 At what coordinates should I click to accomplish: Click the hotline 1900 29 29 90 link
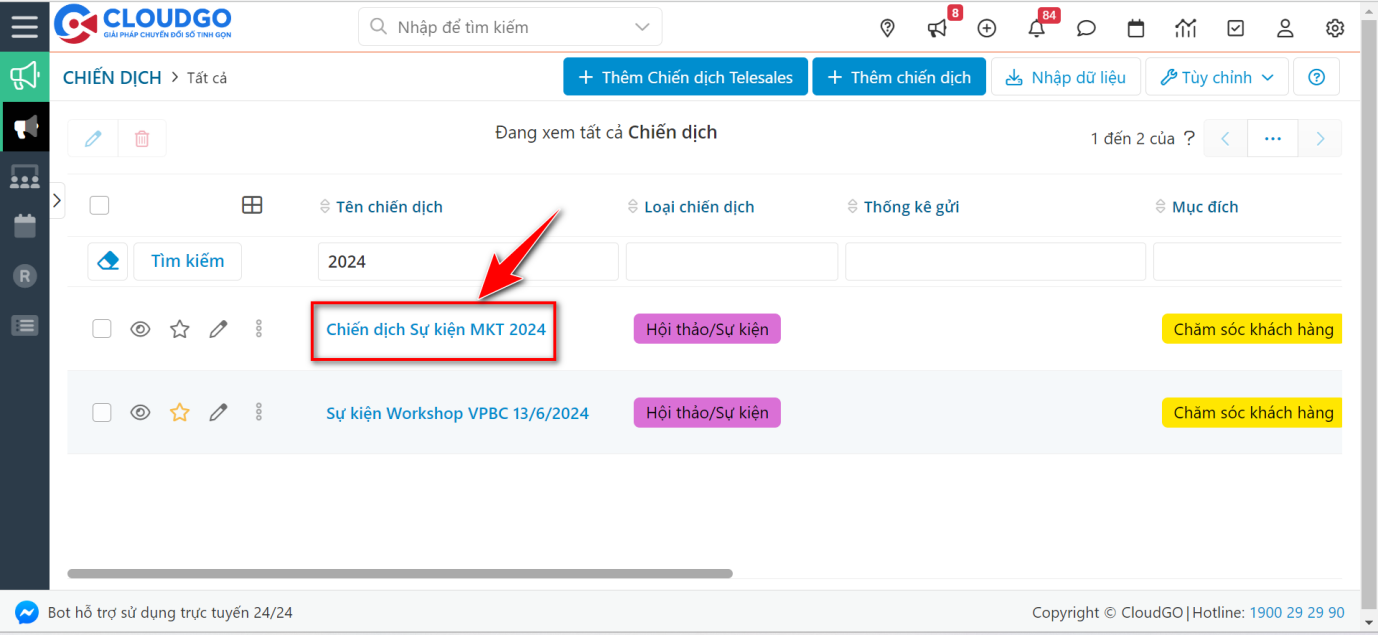pos(1297,612)
